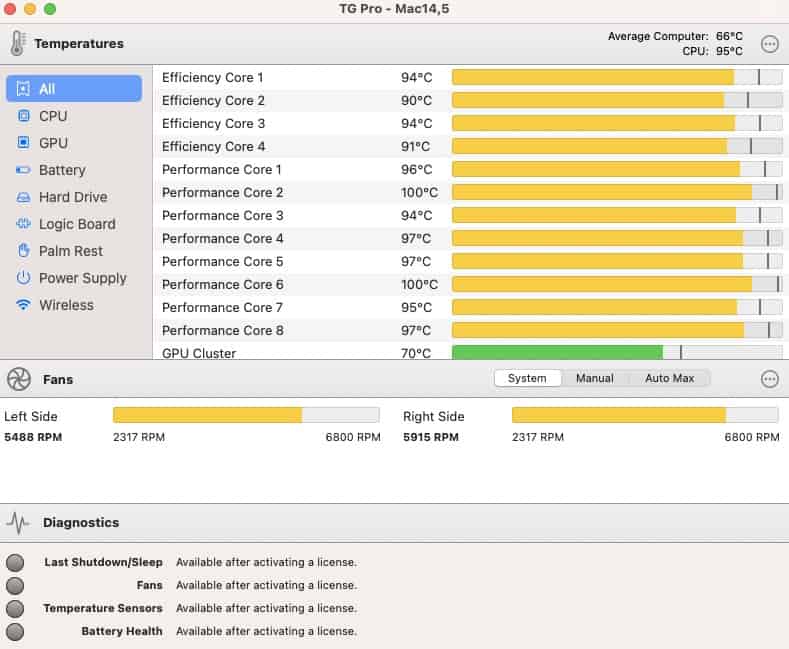Click the Hard Drive sidebar icon
Image resolution: width=789 pixels, height=649 pixels.
(x=23, y=197)
